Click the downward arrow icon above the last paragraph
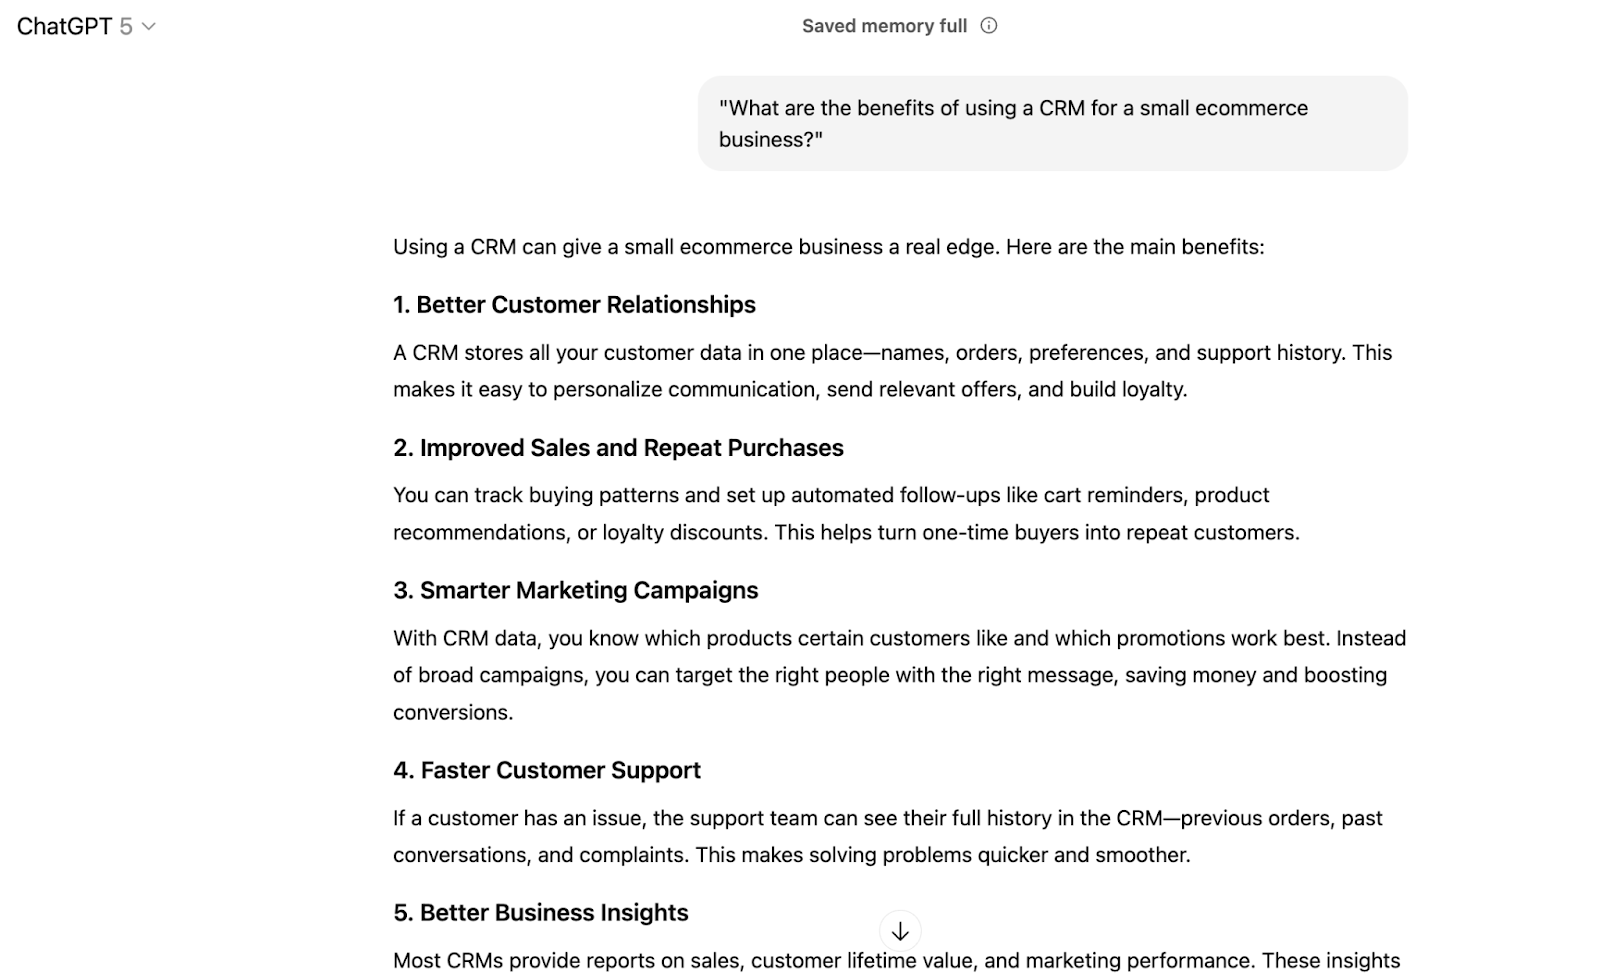The width and height of the screenshot is (1600, 977). coord(899,931)
